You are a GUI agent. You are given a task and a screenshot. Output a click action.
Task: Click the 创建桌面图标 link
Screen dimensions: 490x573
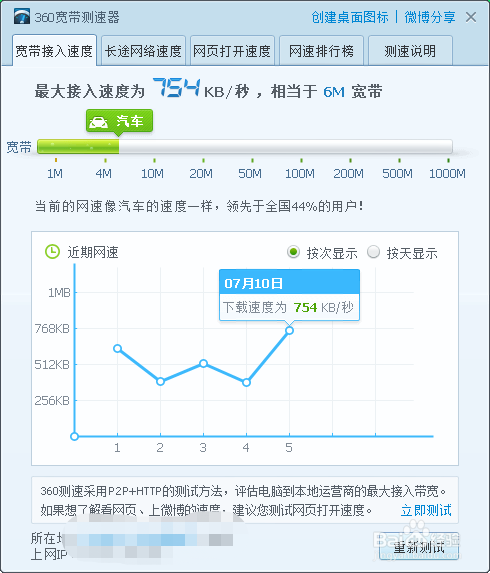[x=350, y=17]
